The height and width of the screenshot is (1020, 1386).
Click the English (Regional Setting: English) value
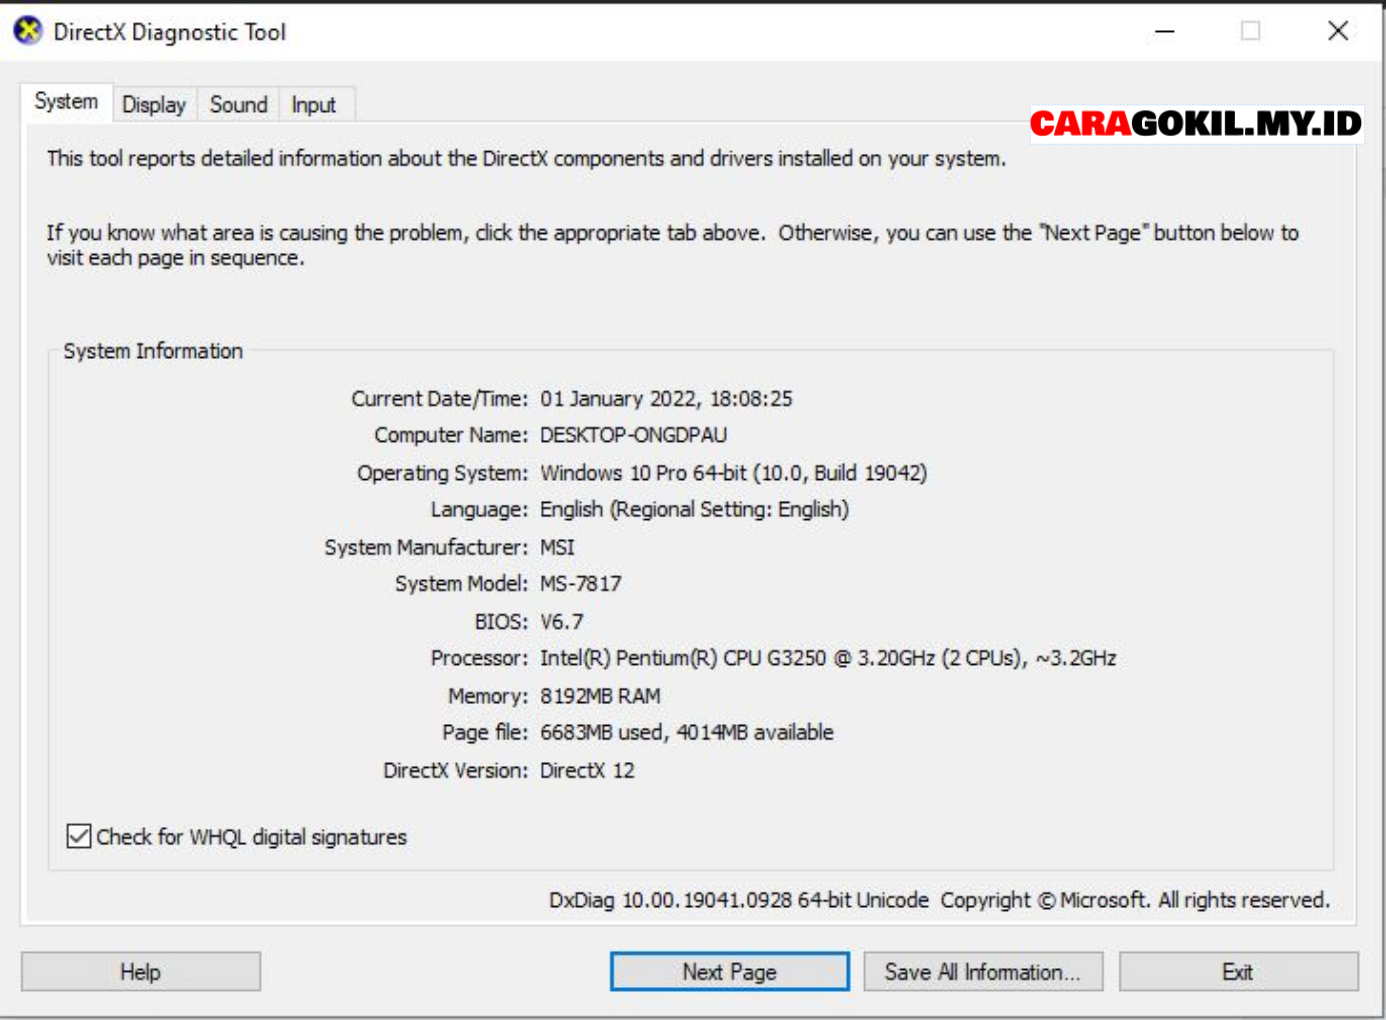[x=694, y=510]
